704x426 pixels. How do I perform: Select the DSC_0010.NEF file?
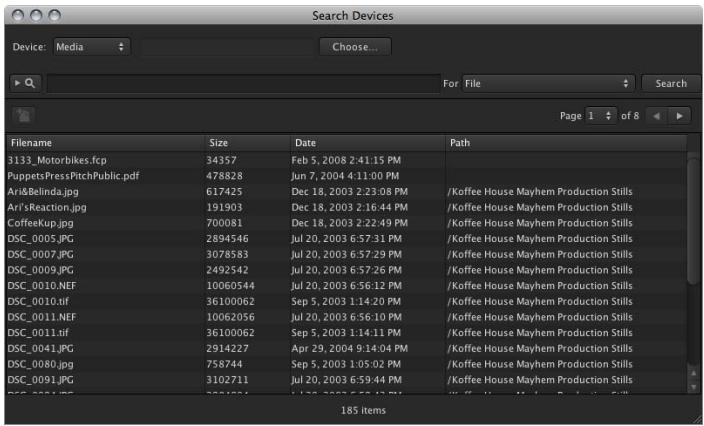42,286
